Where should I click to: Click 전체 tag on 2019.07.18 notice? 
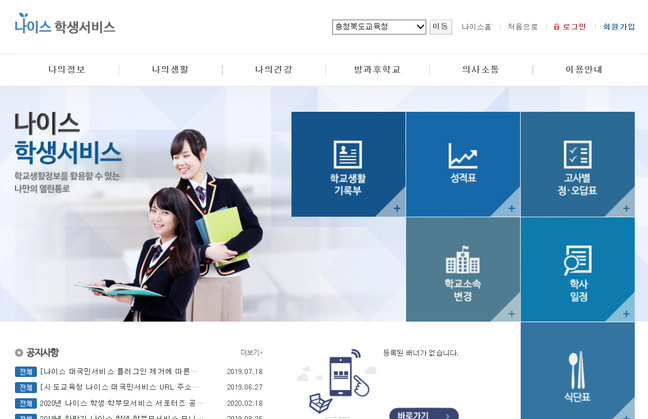click(x=26, y=372)
